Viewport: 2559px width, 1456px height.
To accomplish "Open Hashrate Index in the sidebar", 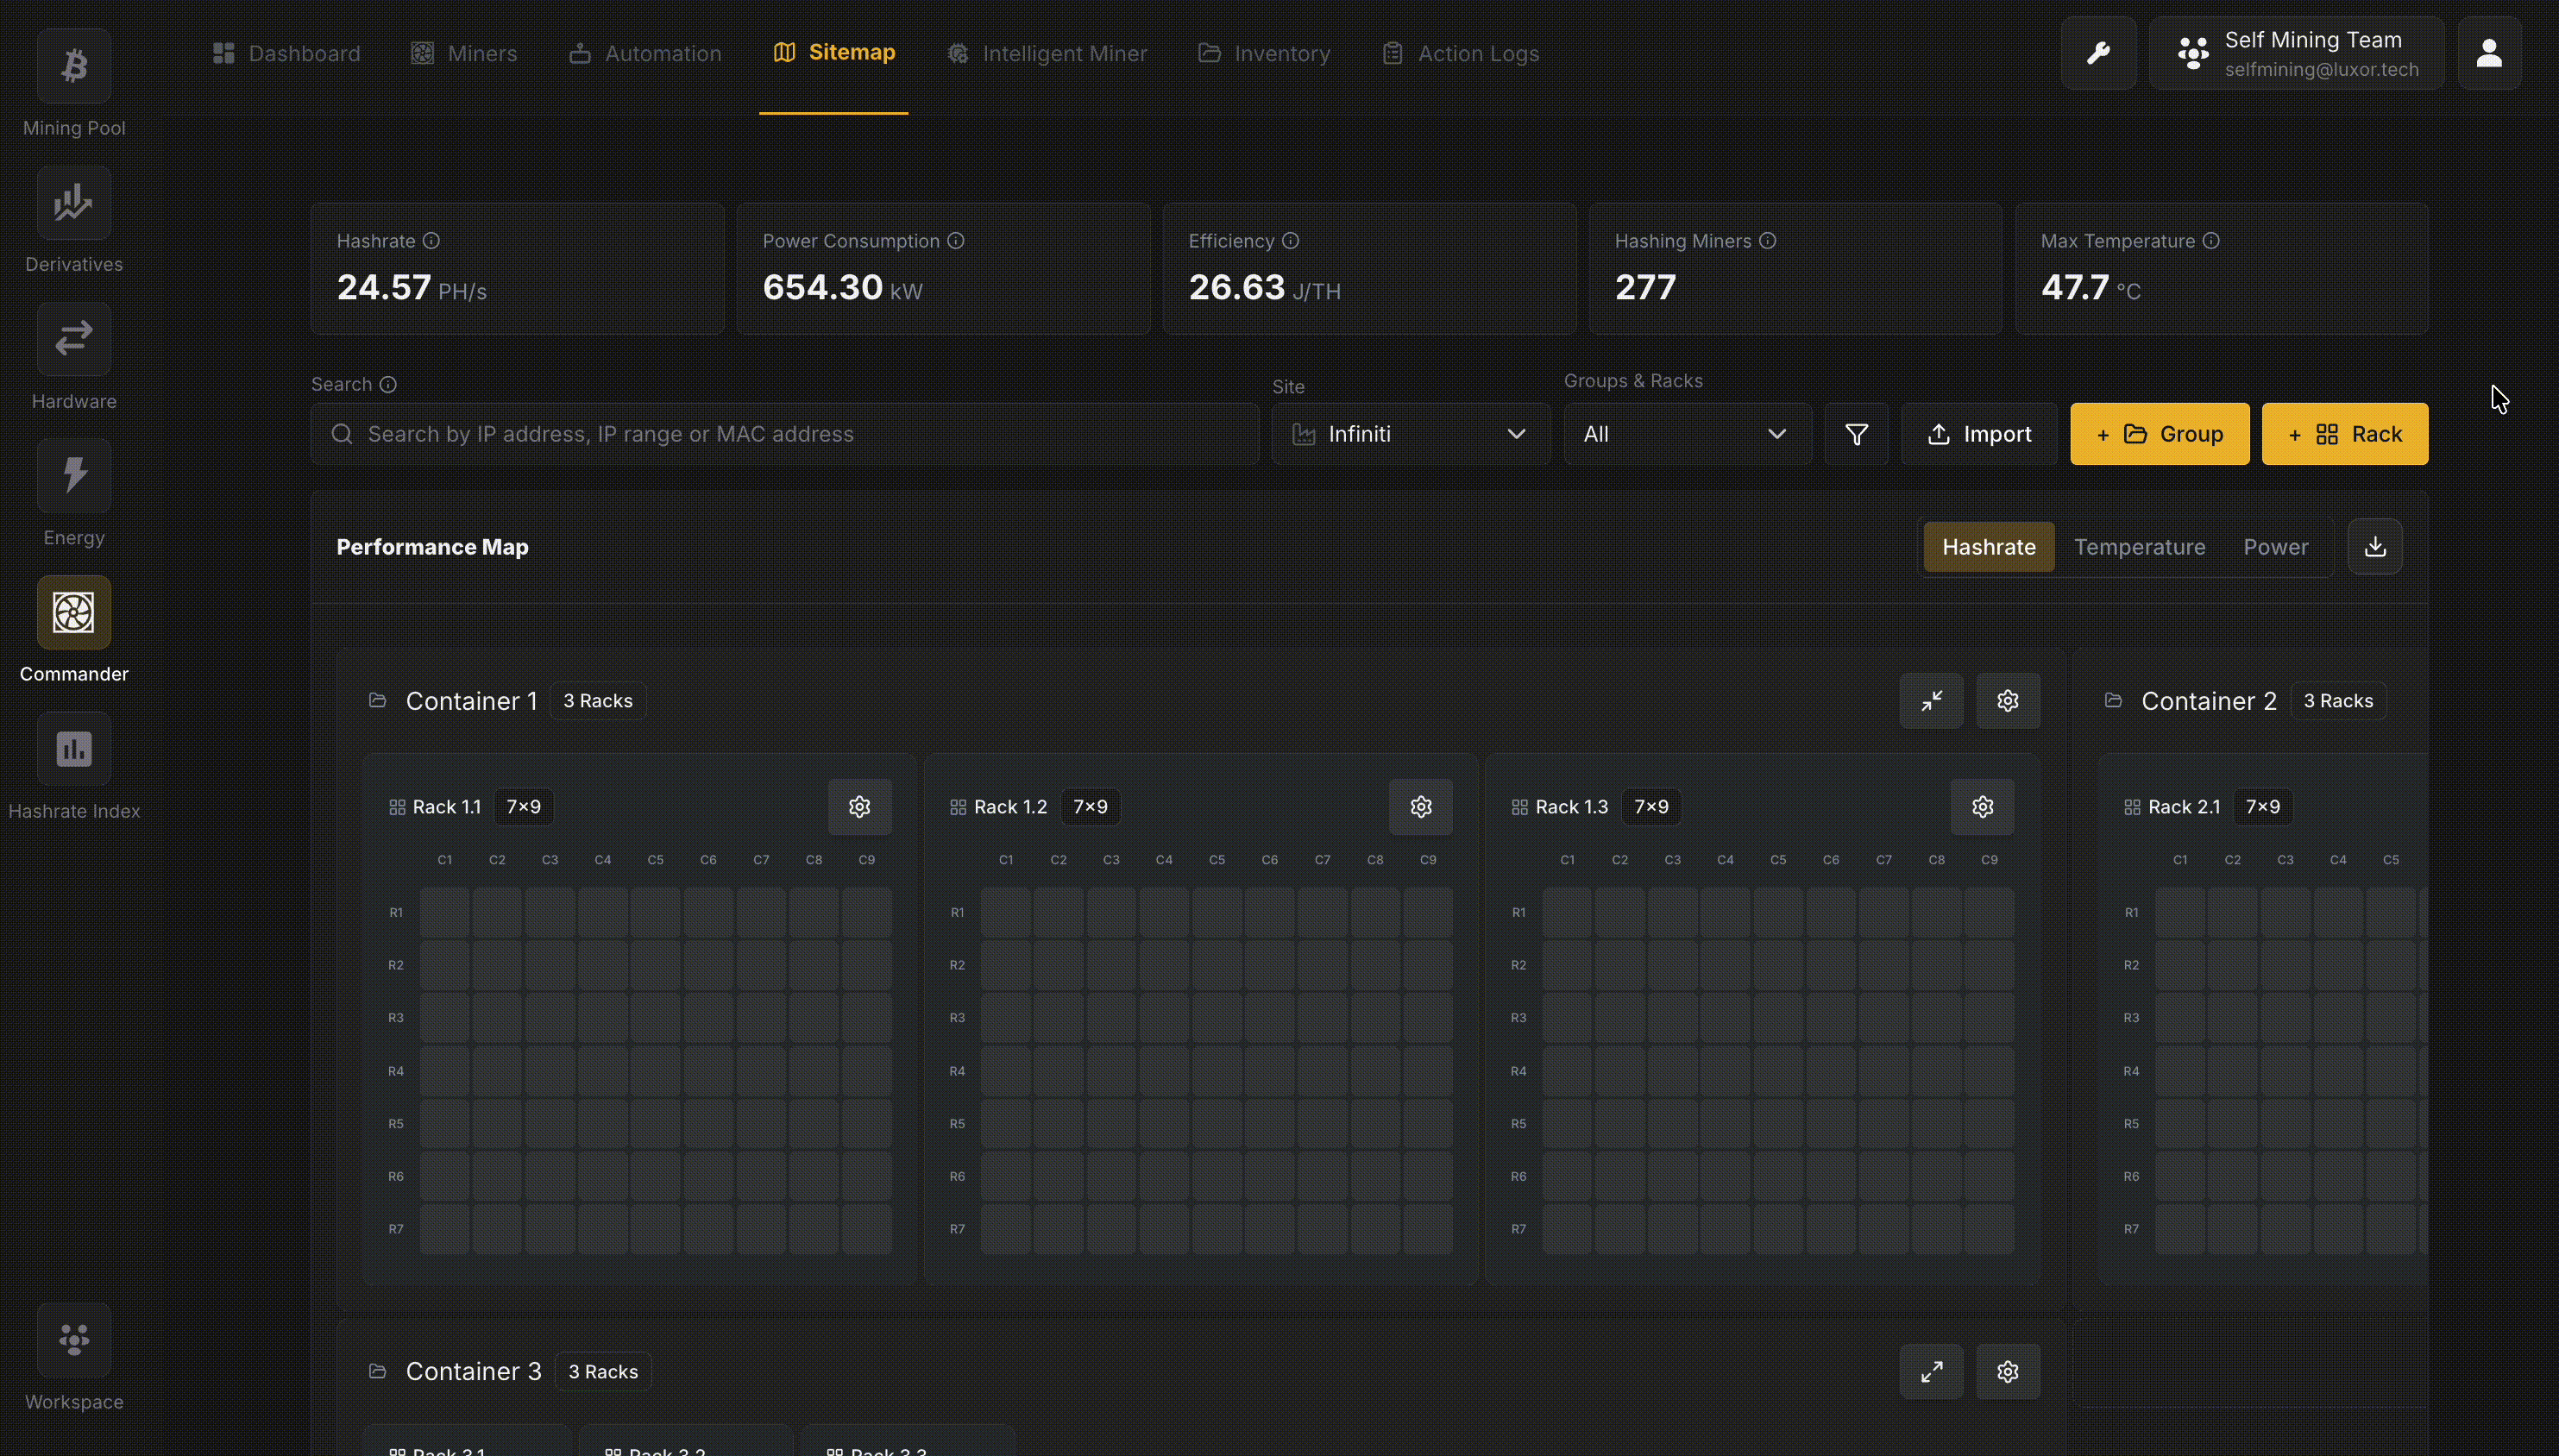I will (x=73, y=749).
